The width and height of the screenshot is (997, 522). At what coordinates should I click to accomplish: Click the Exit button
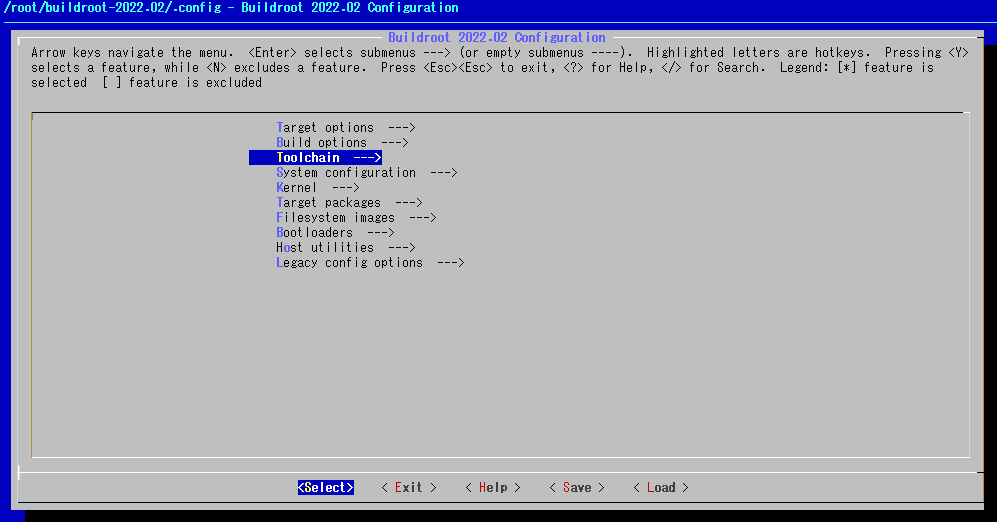tap(409, 488)
